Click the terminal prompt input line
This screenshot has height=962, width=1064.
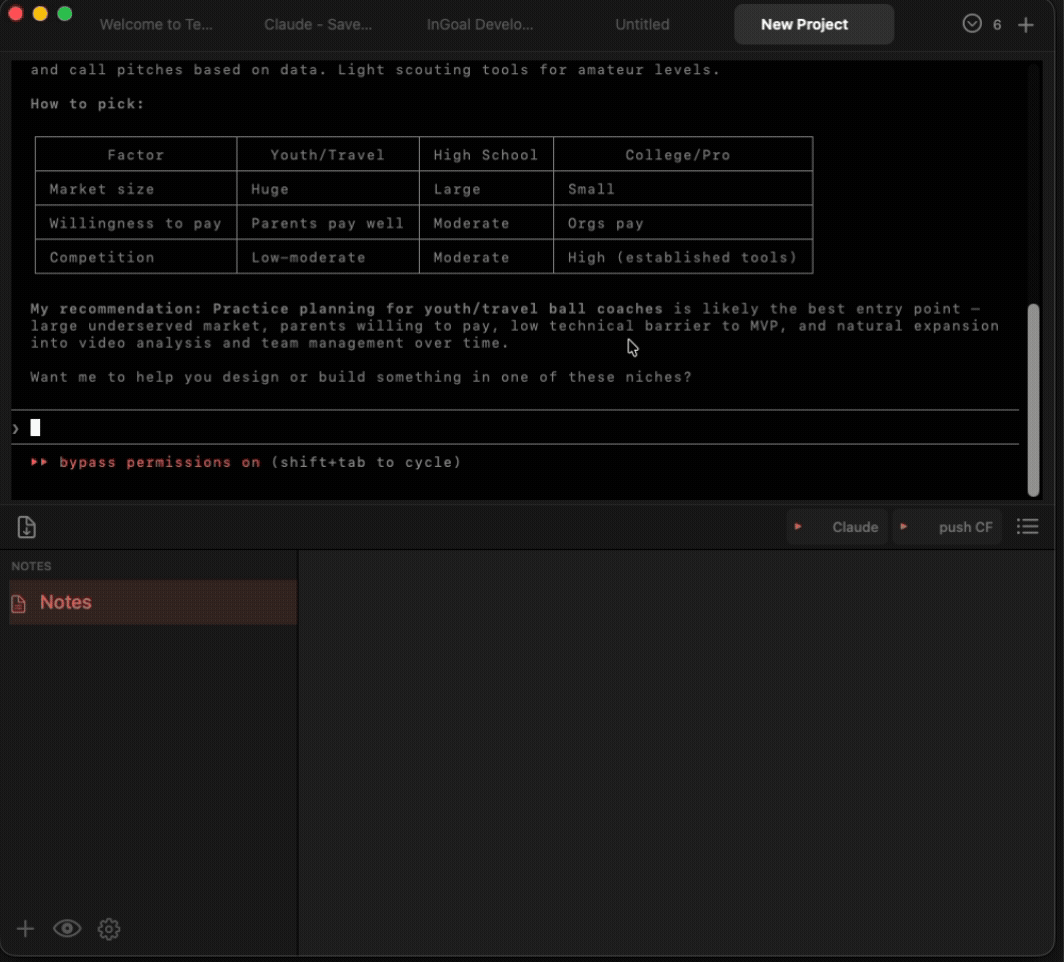pos(514,427)
